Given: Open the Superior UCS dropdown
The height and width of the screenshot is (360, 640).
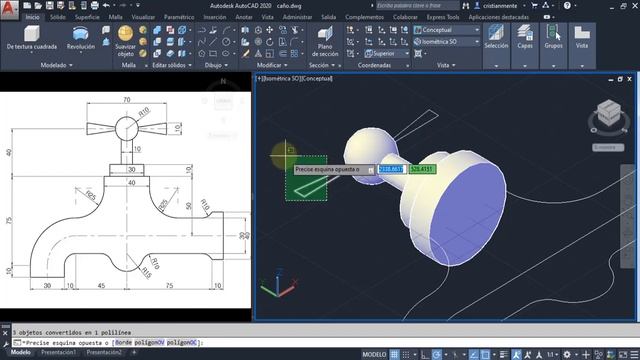Looking at the screenshot, I should pyautogui.click(x=387, y=53).
